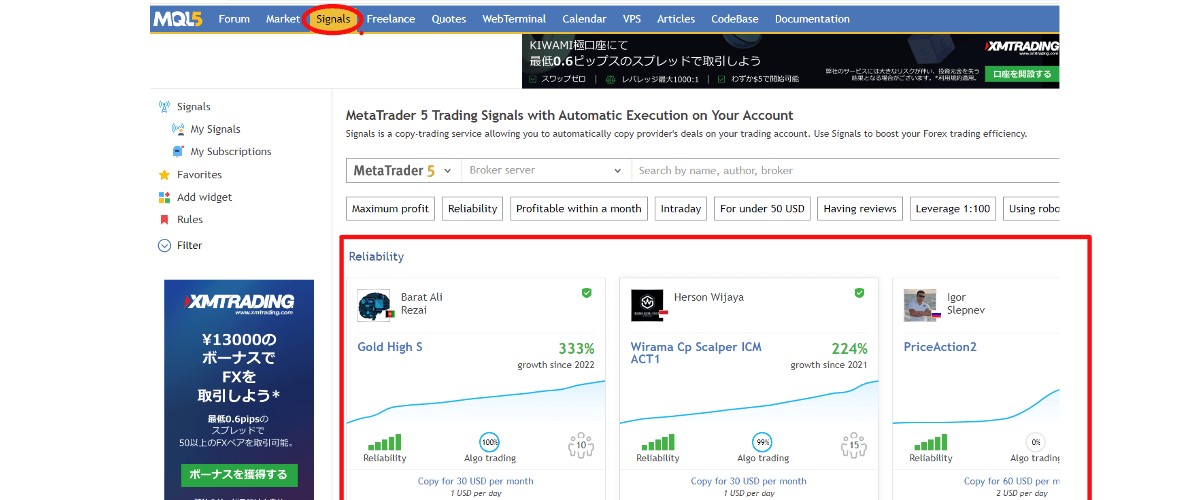
Task: Click Copy for 60 USD on PriceAction2
Action: 1011,481
